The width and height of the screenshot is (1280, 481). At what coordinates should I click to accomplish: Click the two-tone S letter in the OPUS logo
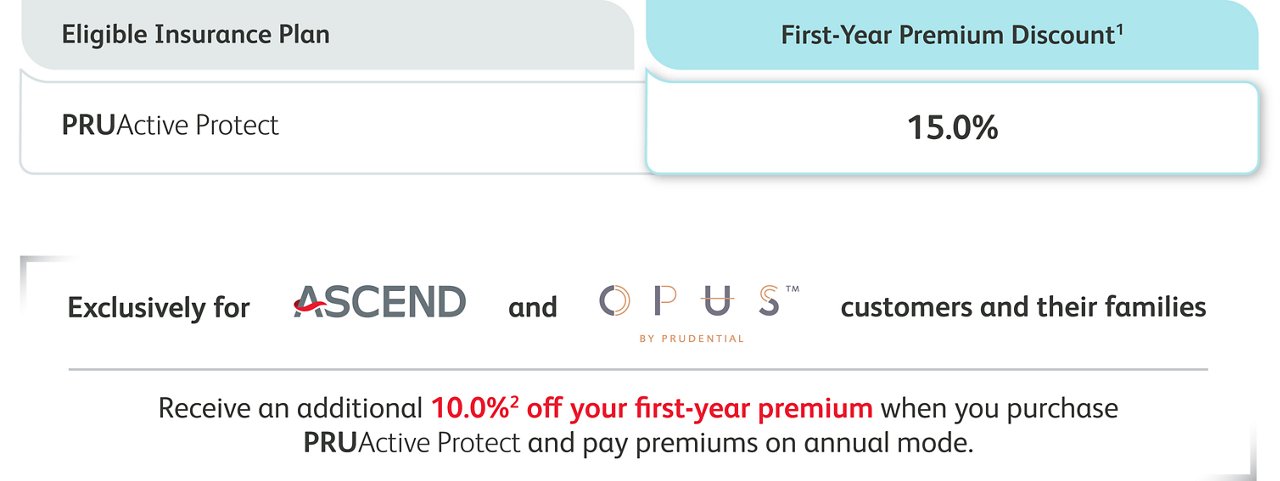coord(768,301)
